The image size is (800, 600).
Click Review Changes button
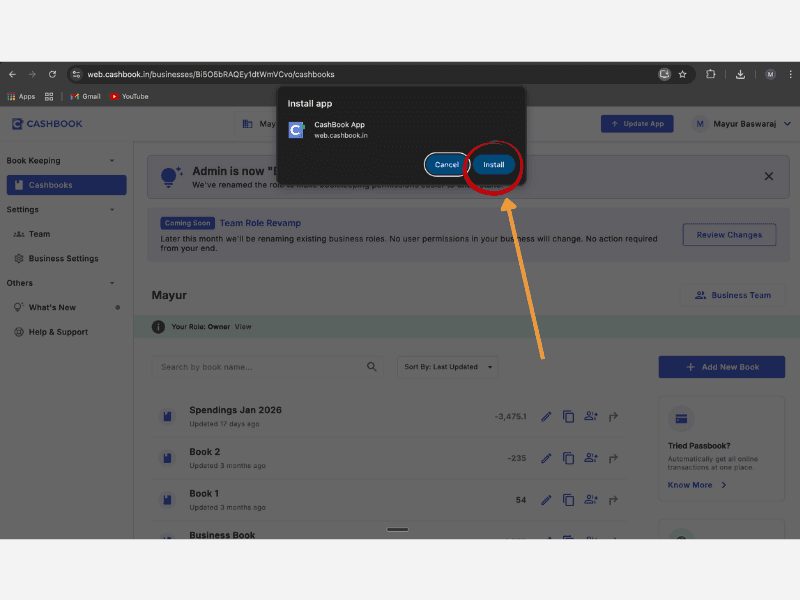pos(729,235)
